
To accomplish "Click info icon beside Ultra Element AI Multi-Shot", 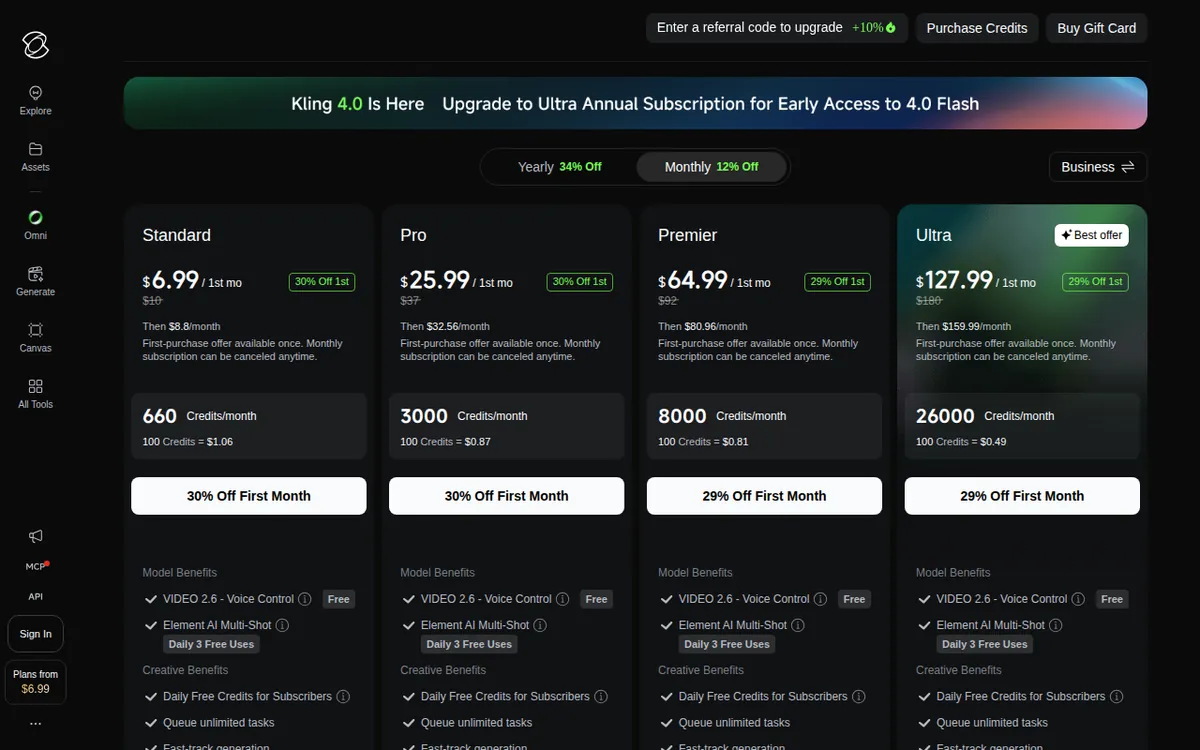I will 1056,625.
